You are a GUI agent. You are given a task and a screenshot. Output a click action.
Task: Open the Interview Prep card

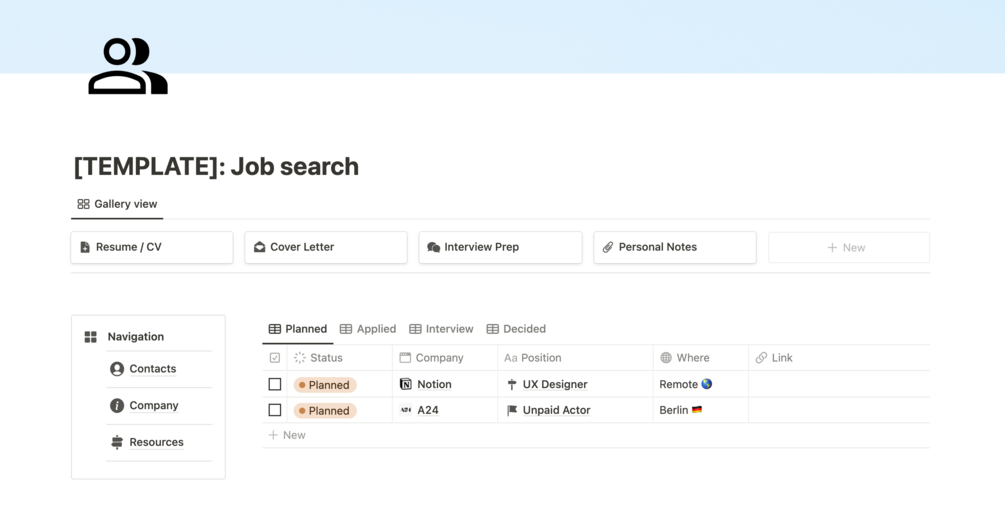coord(500,247)
